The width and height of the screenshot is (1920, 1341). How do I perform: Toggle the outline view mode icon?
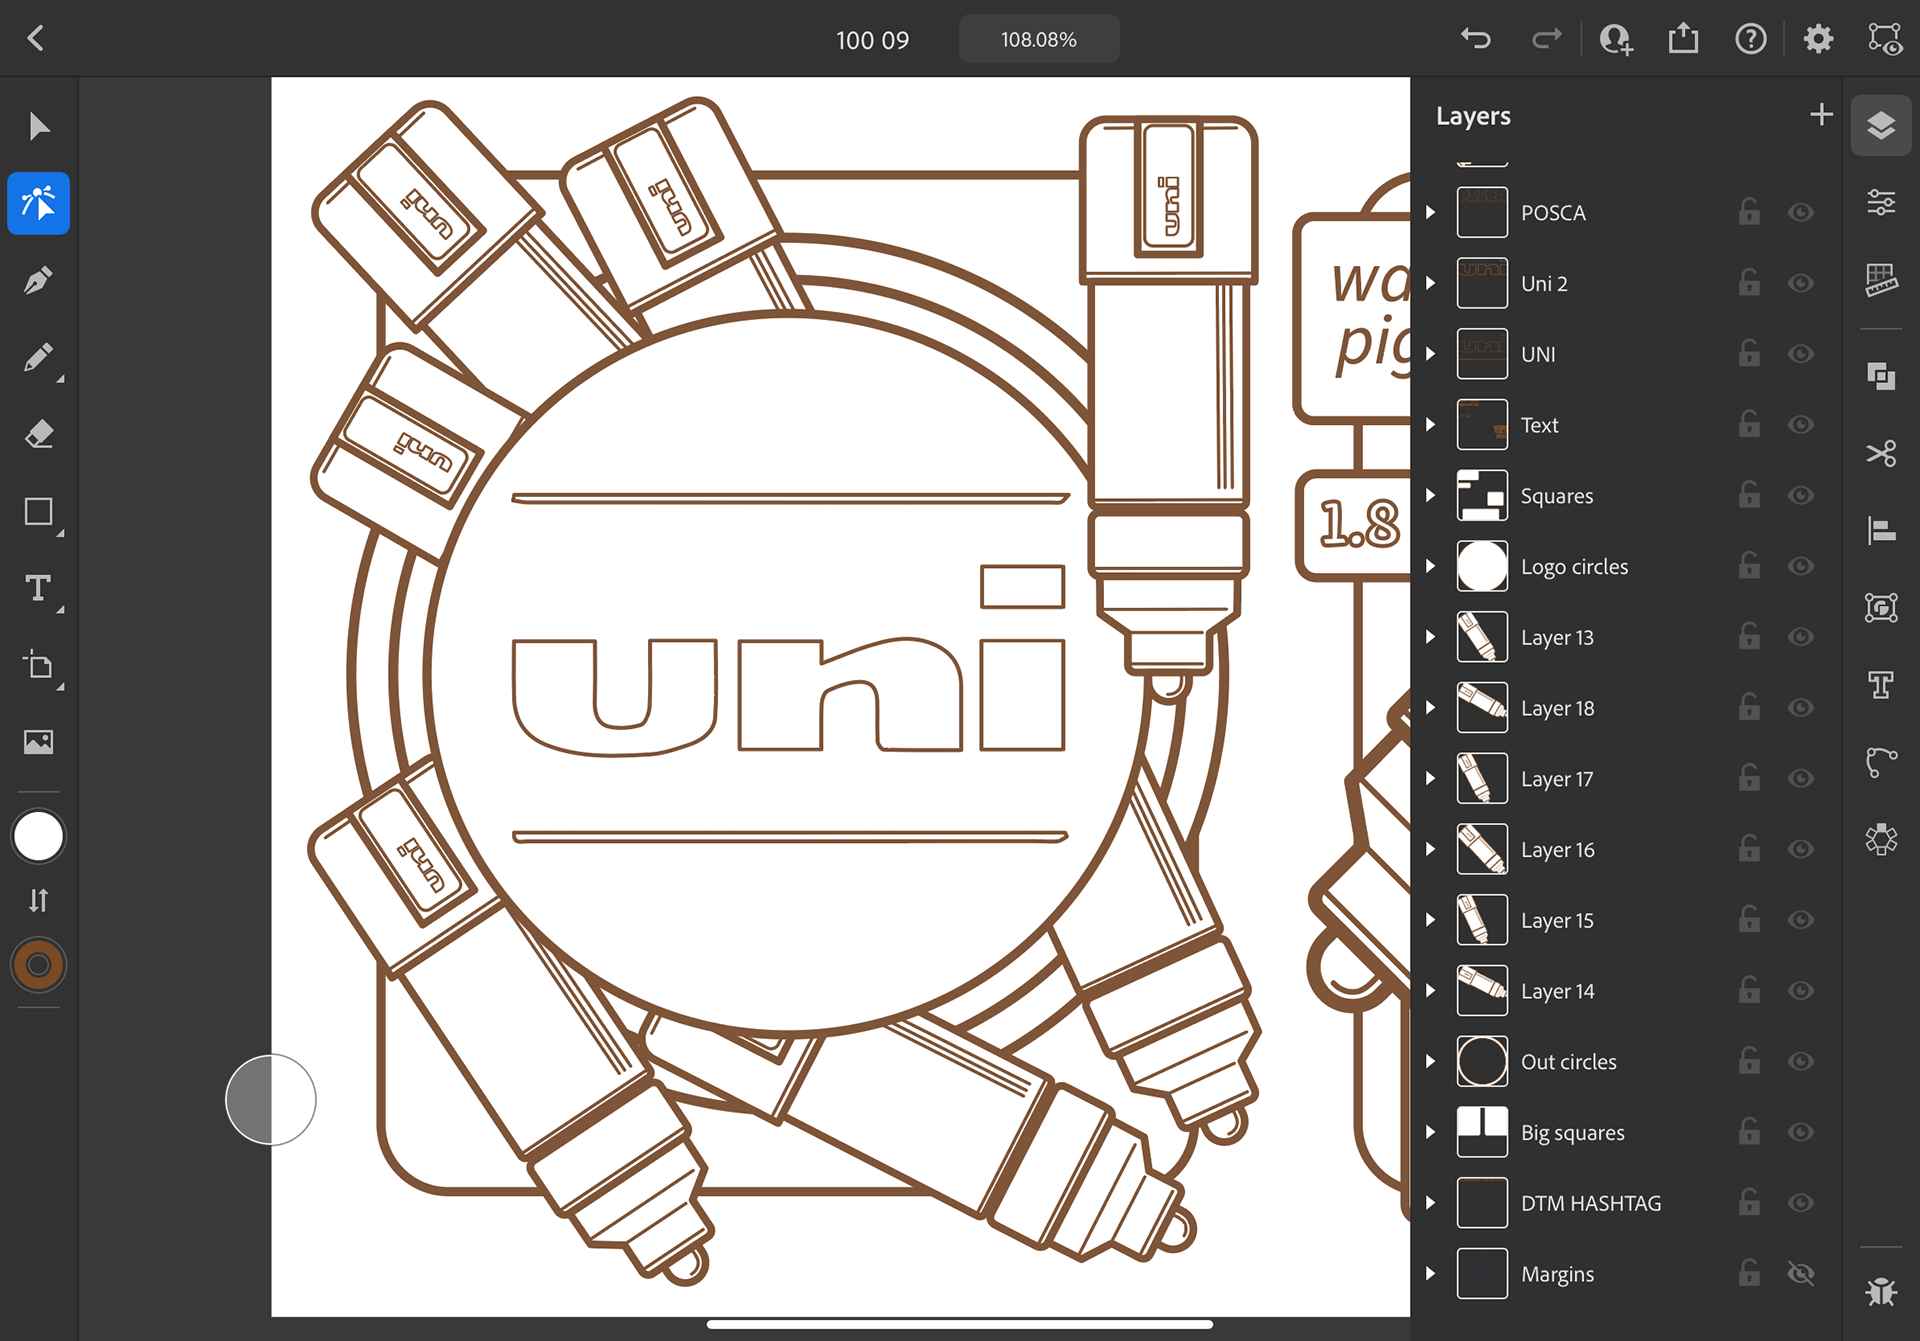1885,39
